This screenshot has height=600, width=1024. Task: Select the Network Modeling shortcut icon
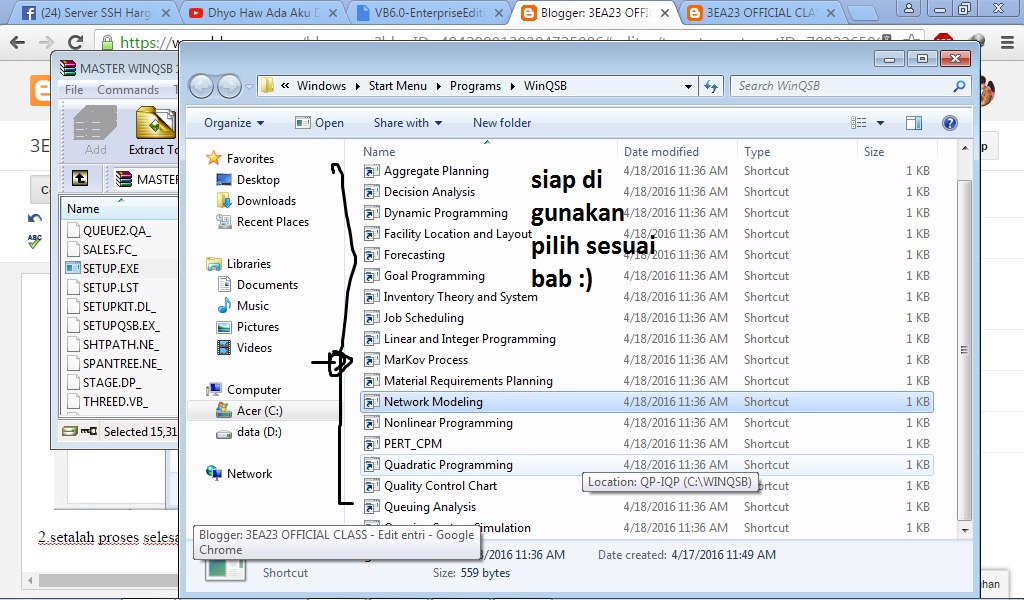372,402
